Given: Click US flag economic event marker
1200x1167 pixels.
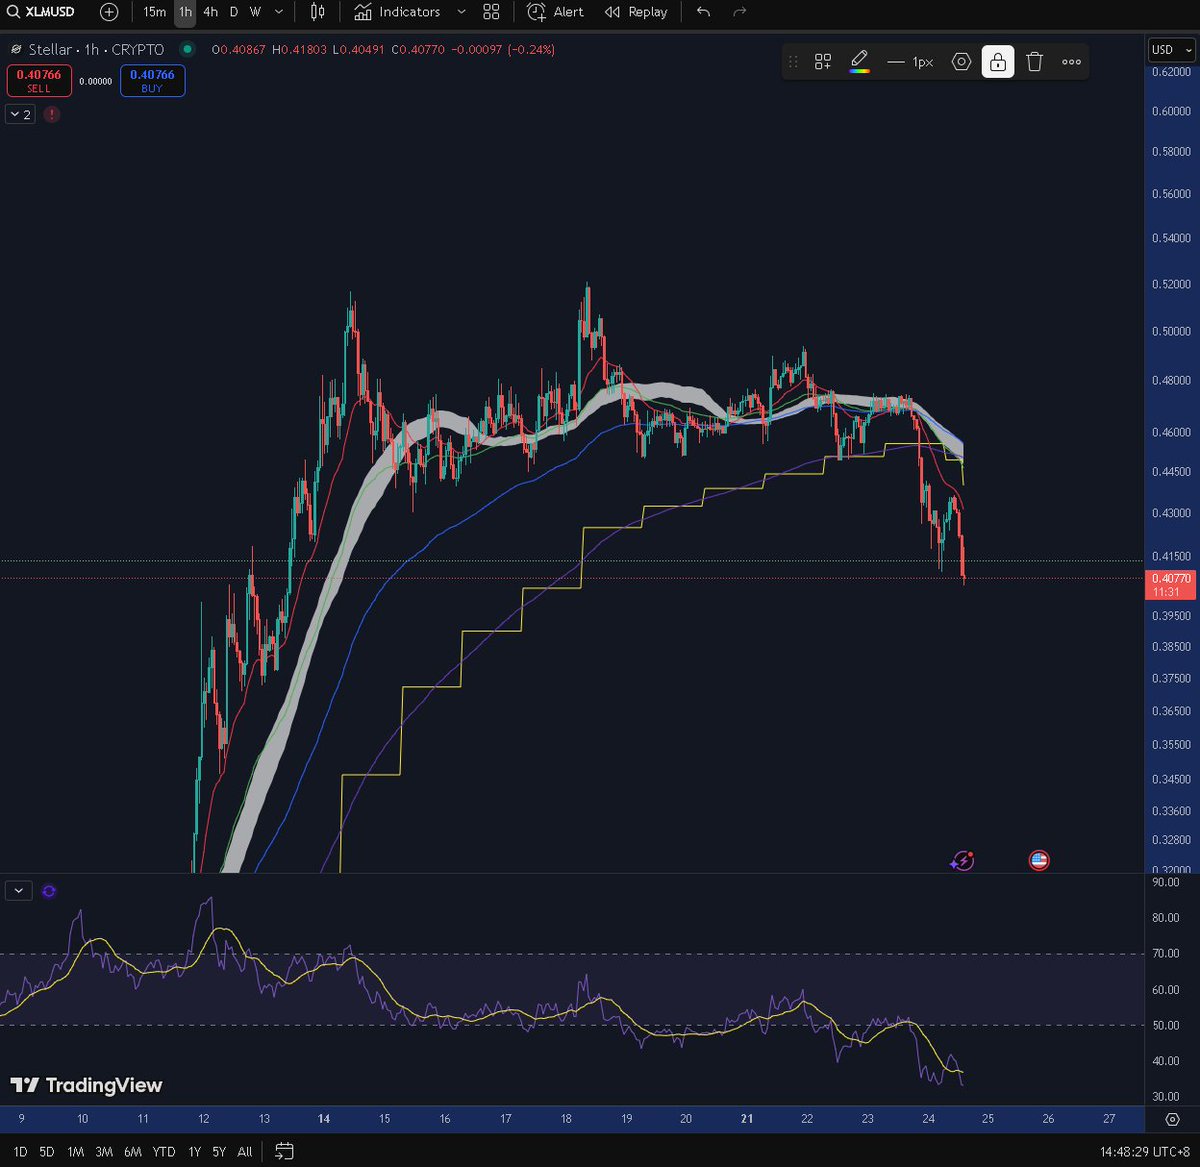Looking at the screenshot, I should tap(1039, 860).
